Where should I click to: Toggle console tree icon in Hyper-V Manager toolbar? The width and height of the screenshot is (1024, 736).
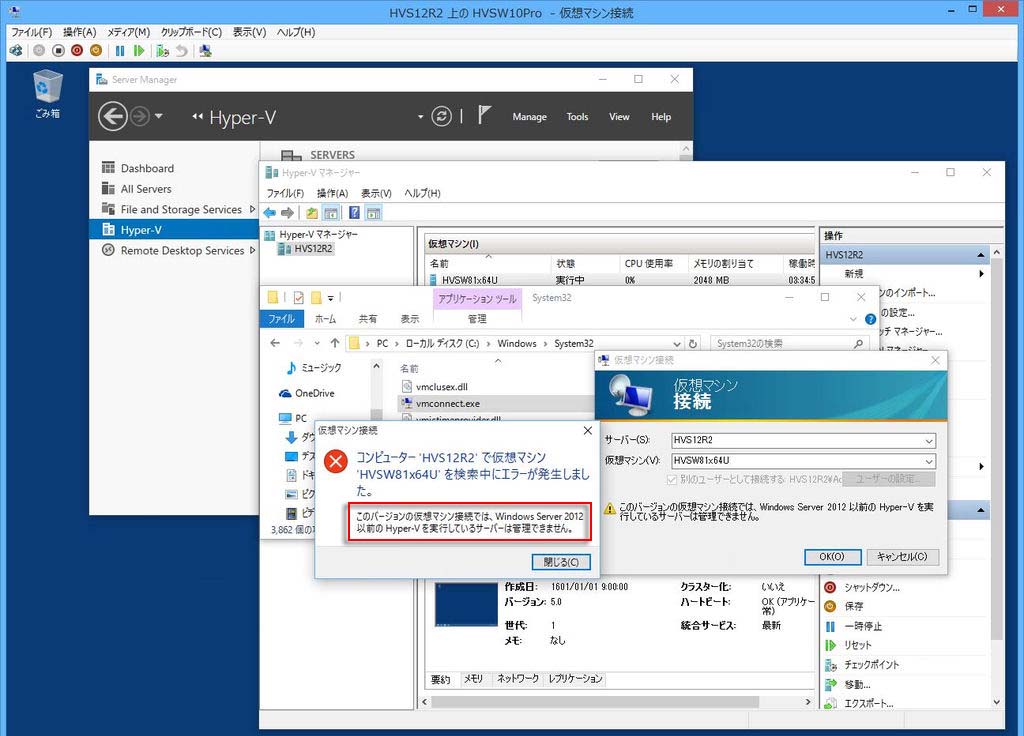(x=331, y=213)
